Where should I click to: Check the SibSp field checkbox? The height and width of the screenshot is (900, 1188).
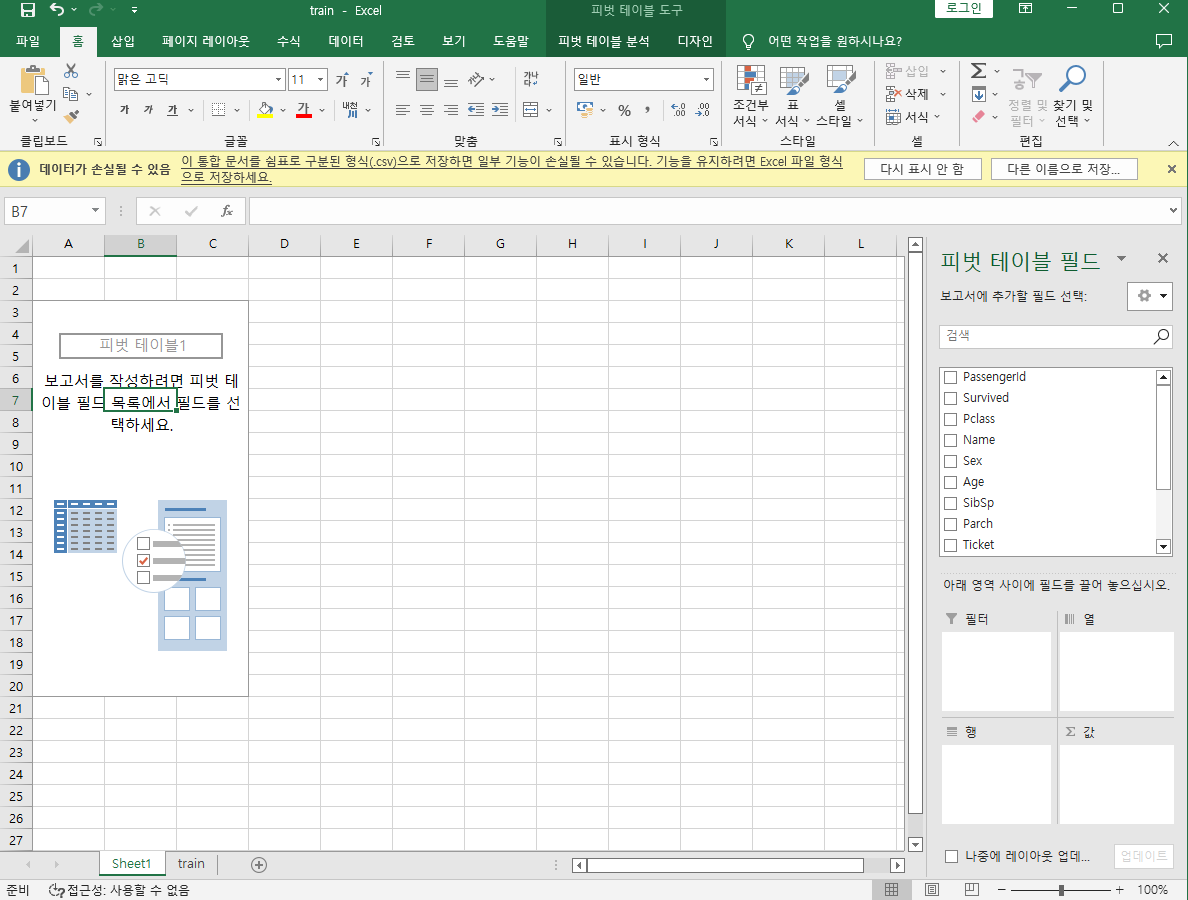point(950,503)
